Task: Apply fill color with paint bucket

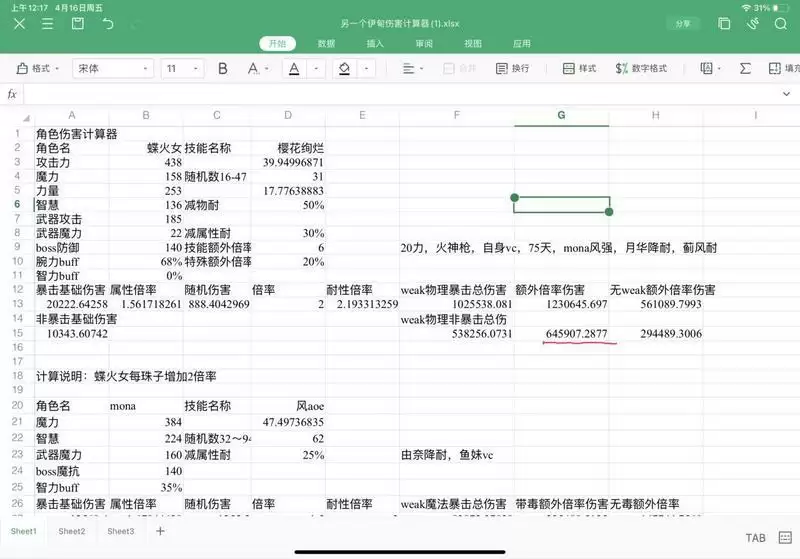Action: coord(344,68)
